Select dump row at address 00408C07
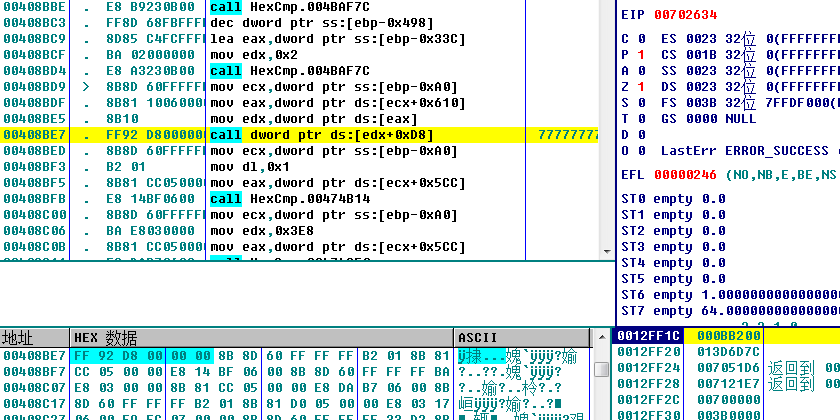 tap(295, 388)
